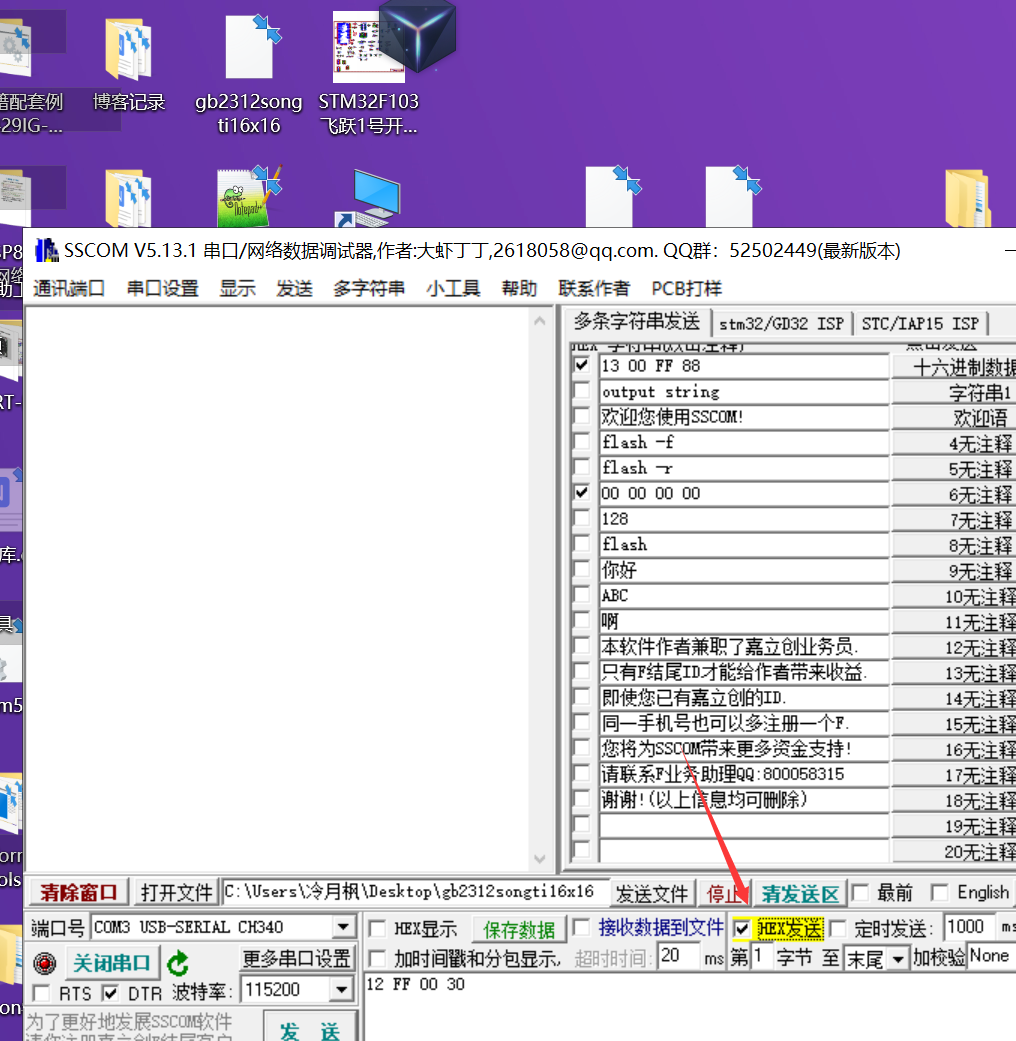Open the 帮助 menu
1016x1041 pixels.
click(519, 288)
